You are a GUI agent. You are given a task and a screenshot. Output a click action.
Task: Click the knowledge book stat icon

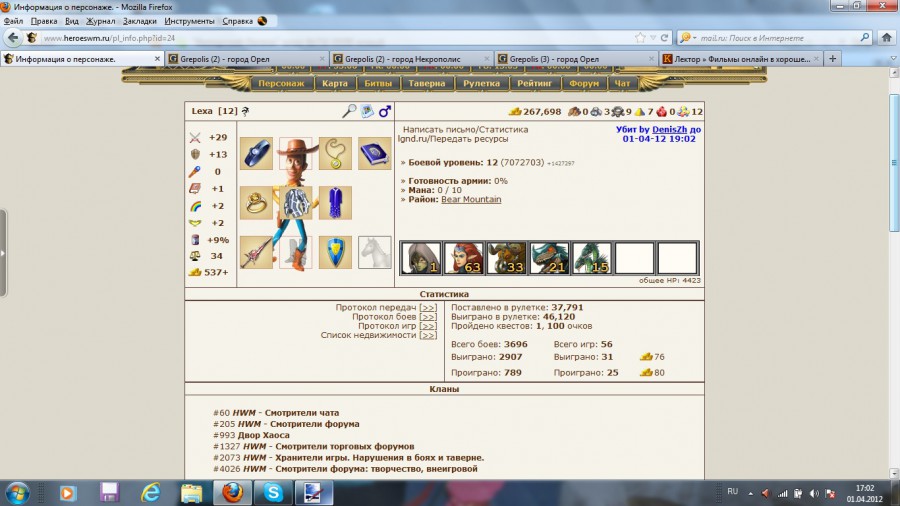pos(195,188)
